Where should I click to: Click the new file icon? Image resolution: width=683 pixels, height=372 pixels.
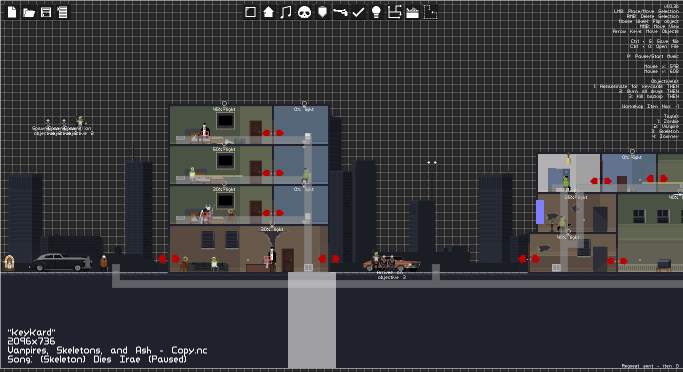[12, 12]
